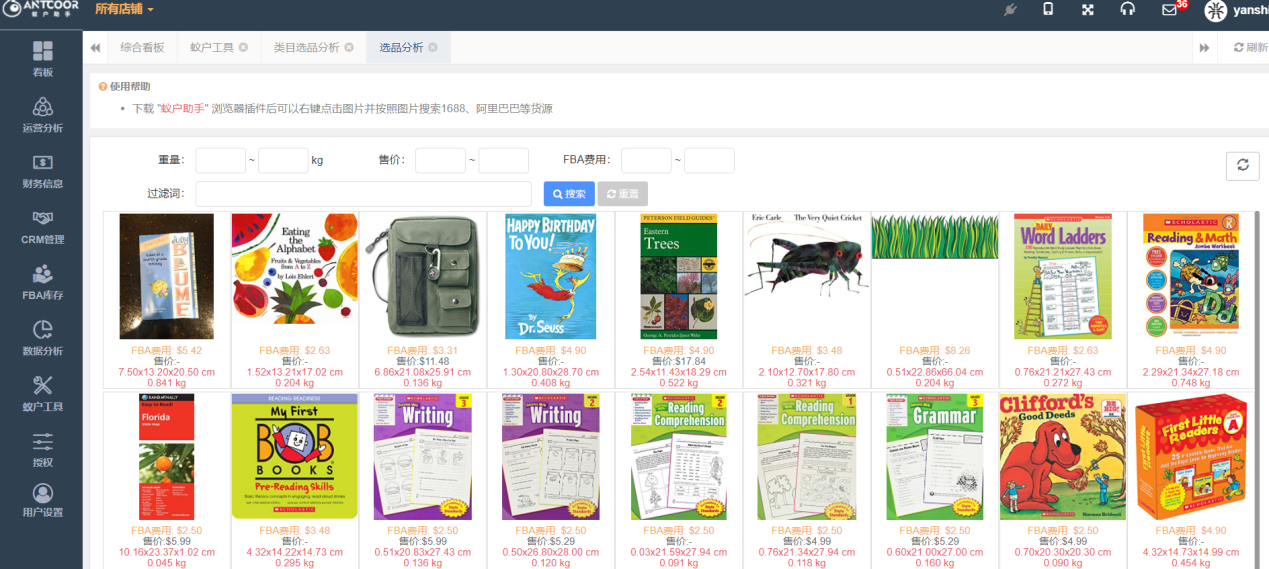The image size is (1269, 569).
Task: Open 授权 in the sidebar
Action: click(42, 450)
